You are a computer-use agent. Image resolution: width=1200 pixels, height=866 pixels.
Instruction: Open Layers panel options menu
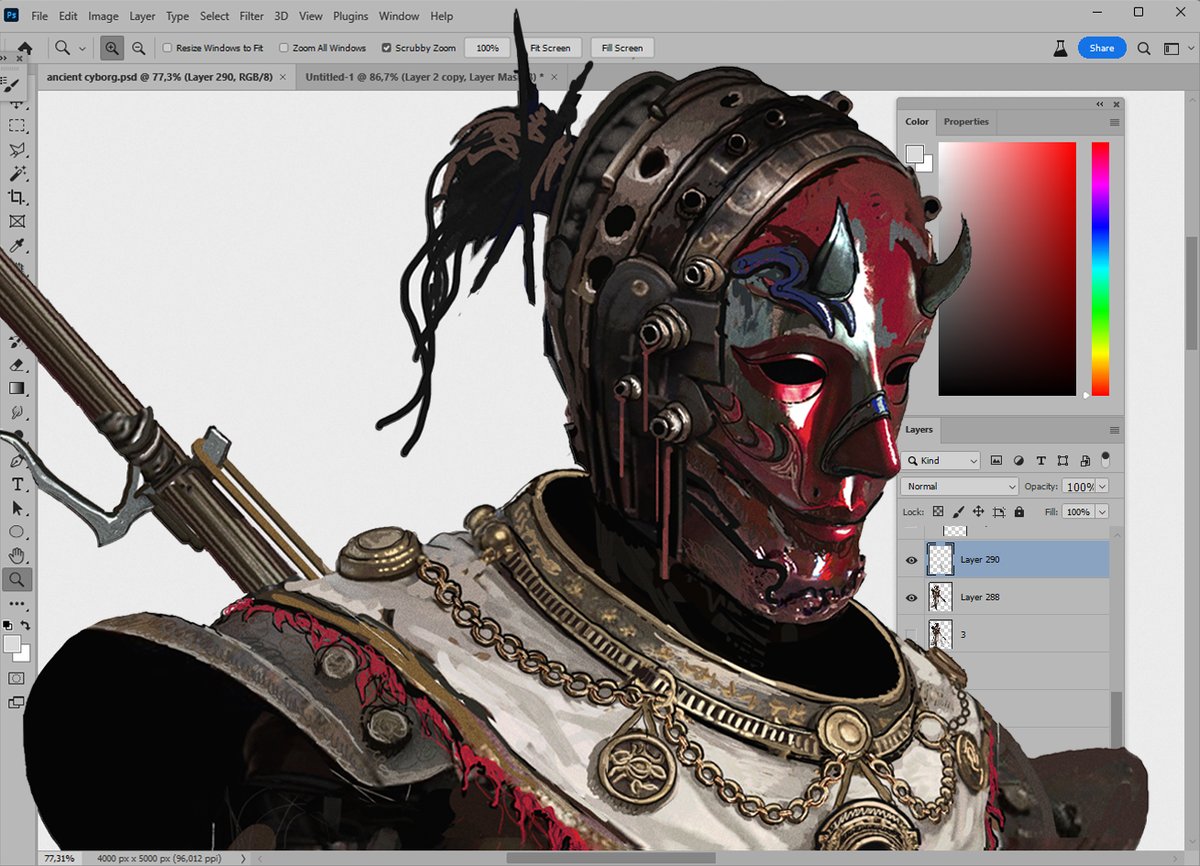pos(1114,430)
